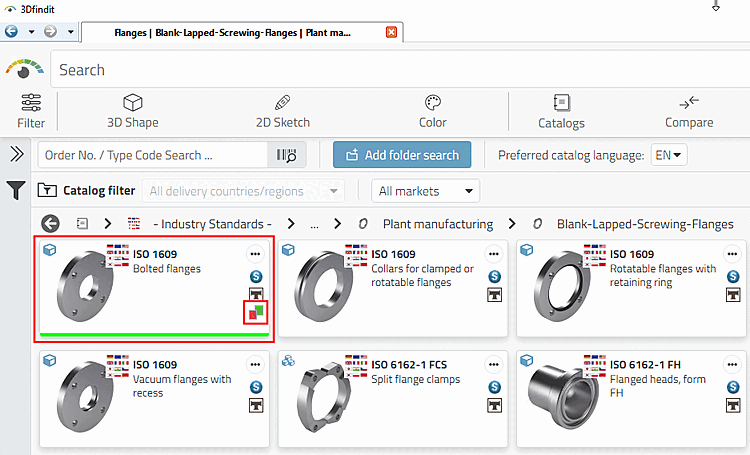Viewport: 750px width, 455px height.
Task: Open more options for Rotatable flanges card
Action: tap(732, 254)
